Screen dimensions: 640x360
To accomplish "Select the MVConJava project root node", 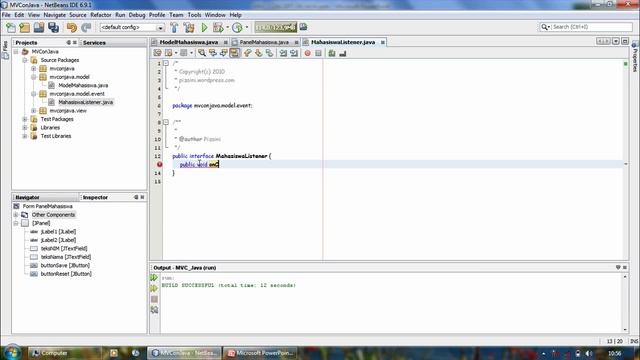I will click(x=45, y=52).
